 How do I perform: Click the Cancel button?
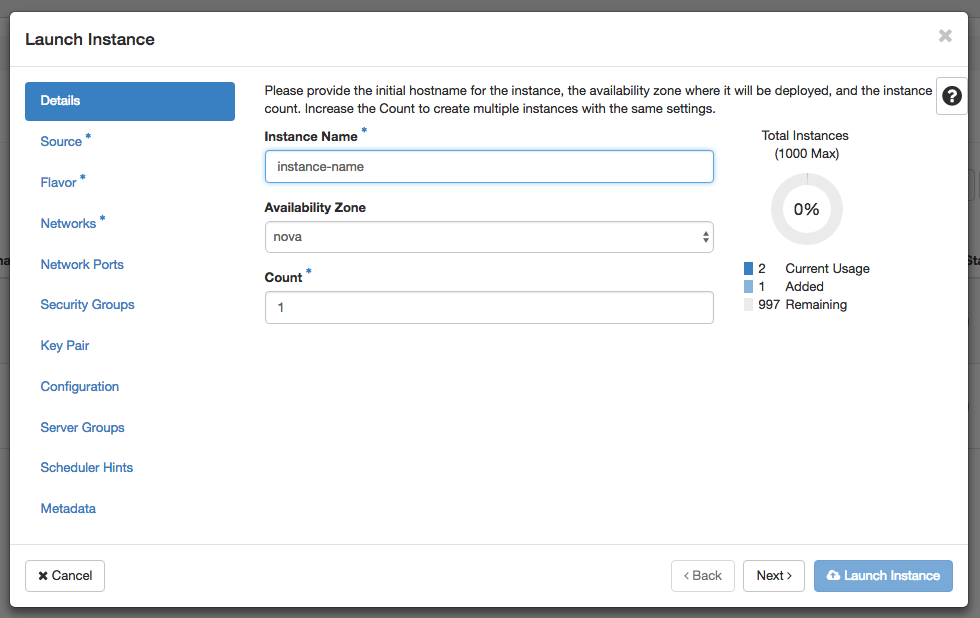tap(65, 576)
